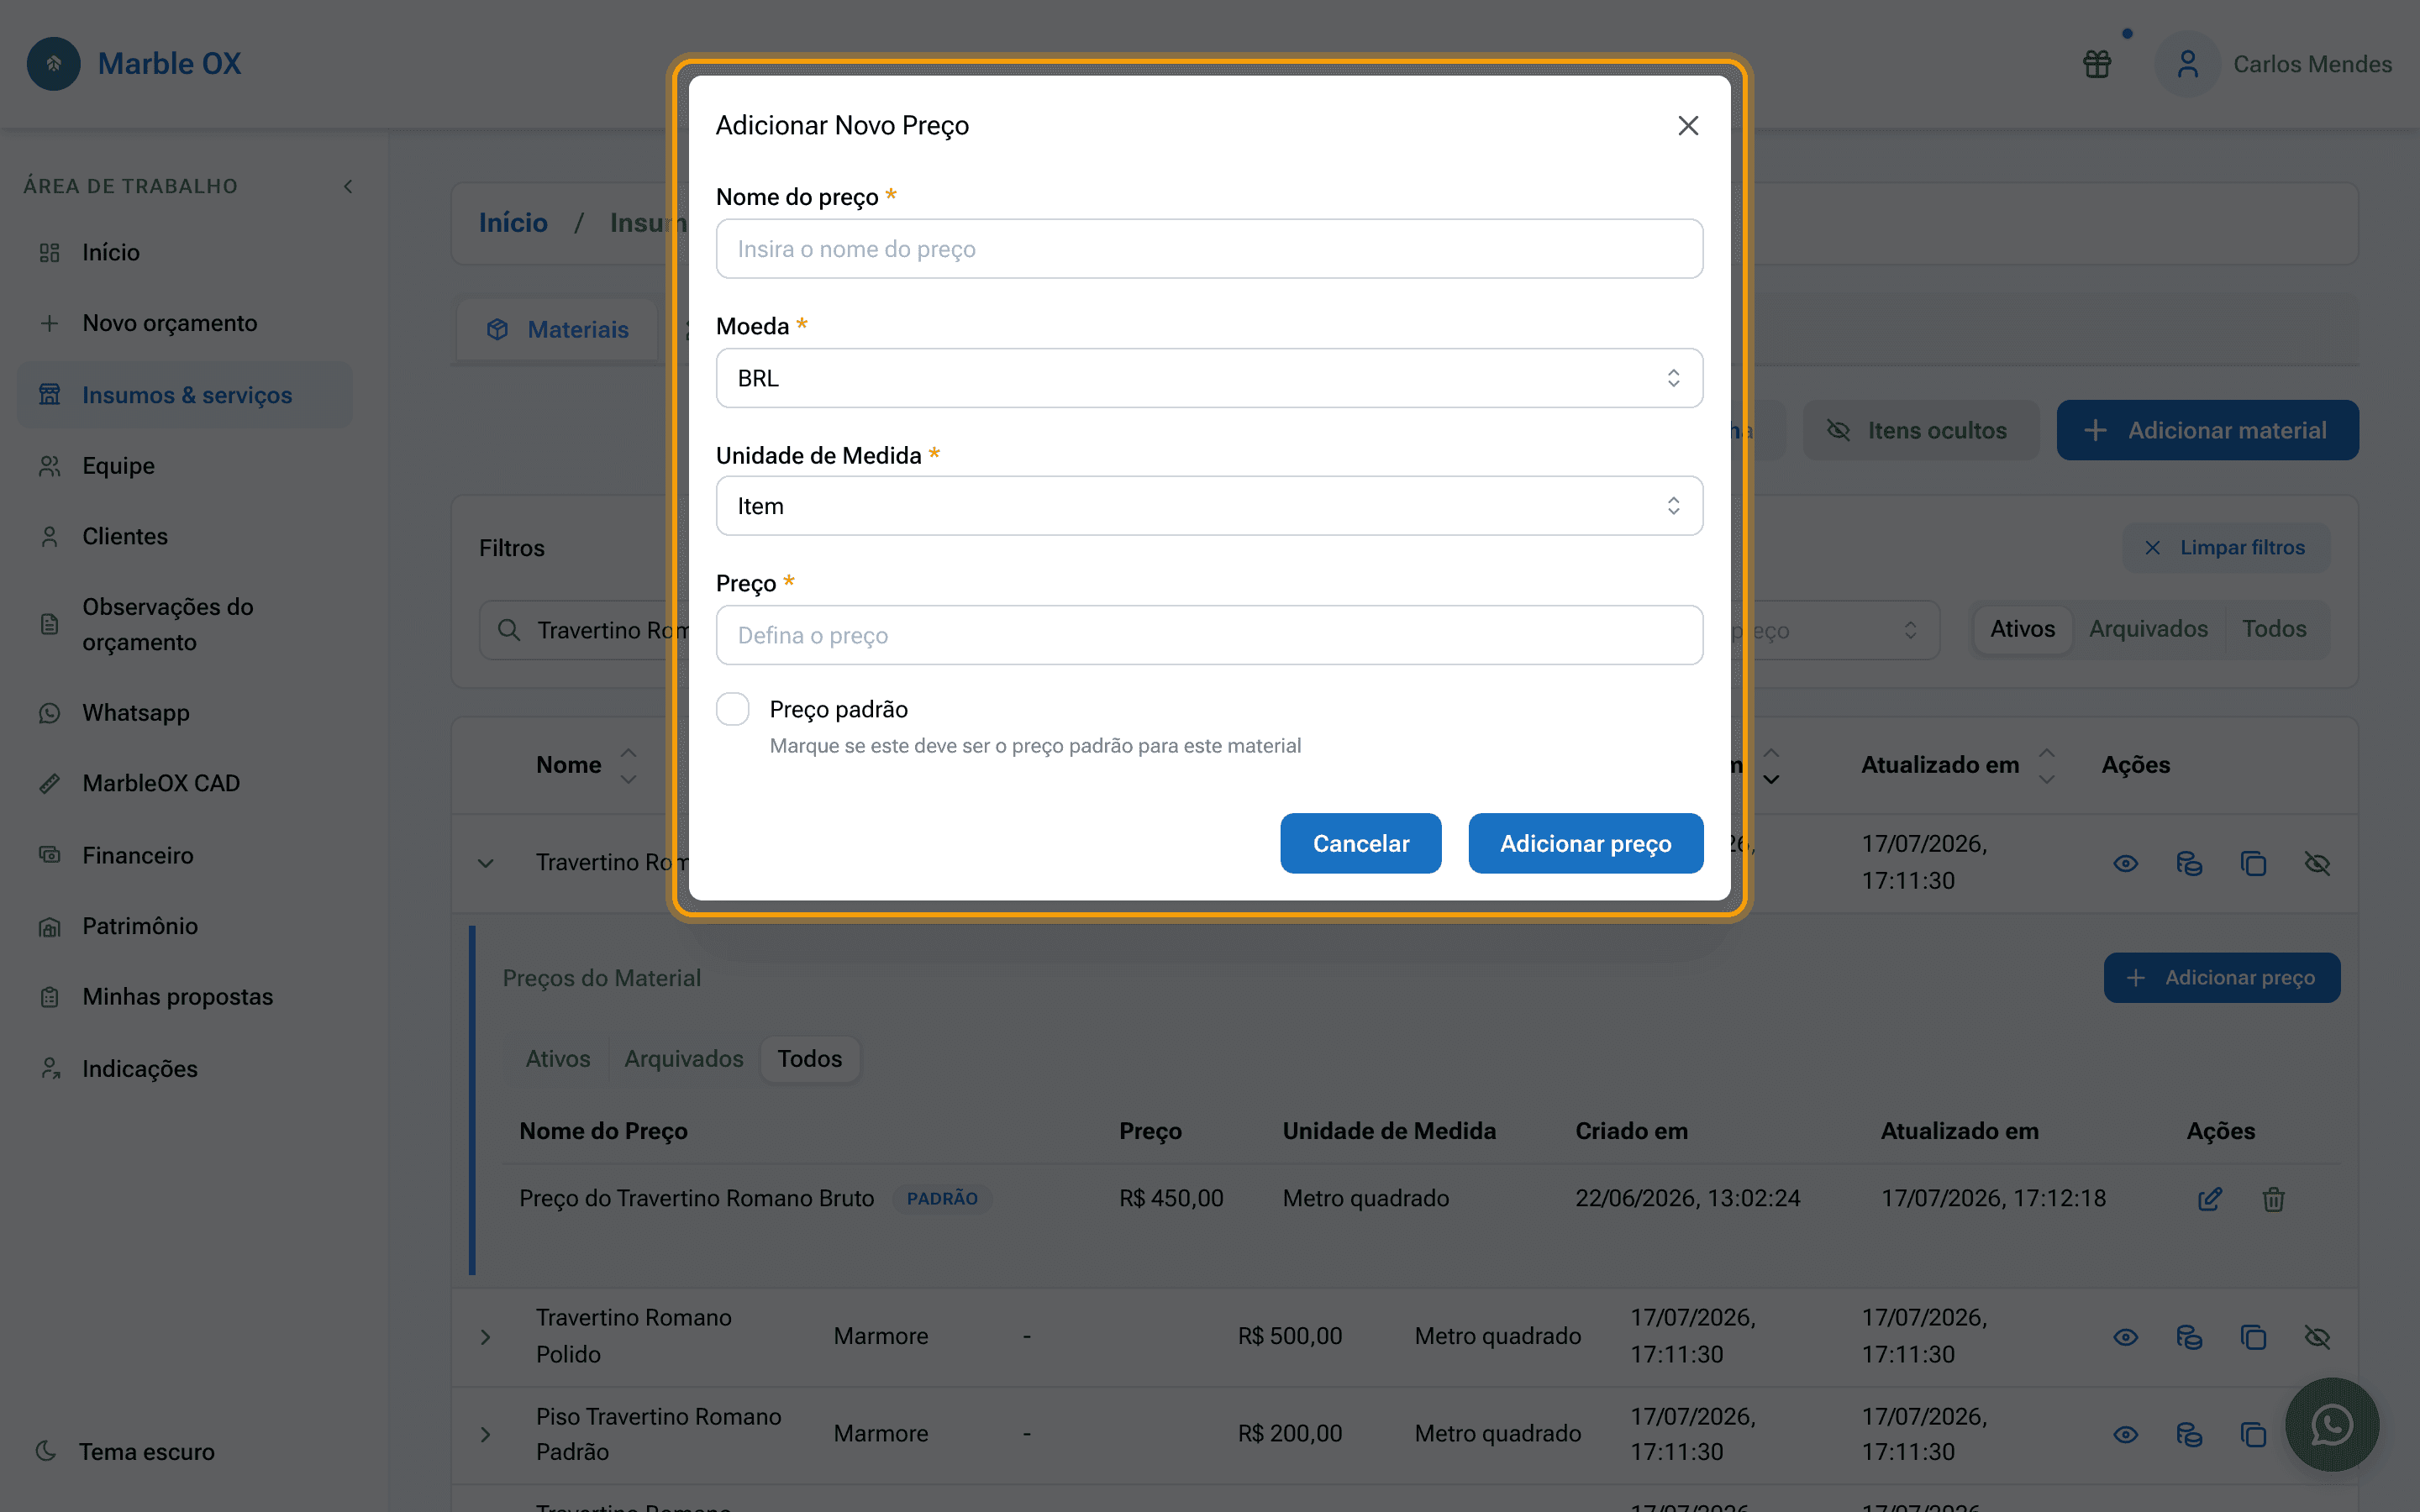Click the Cancelar button
Image resolution: width=2420 pixels, height=1512 pixels.
1360,843
